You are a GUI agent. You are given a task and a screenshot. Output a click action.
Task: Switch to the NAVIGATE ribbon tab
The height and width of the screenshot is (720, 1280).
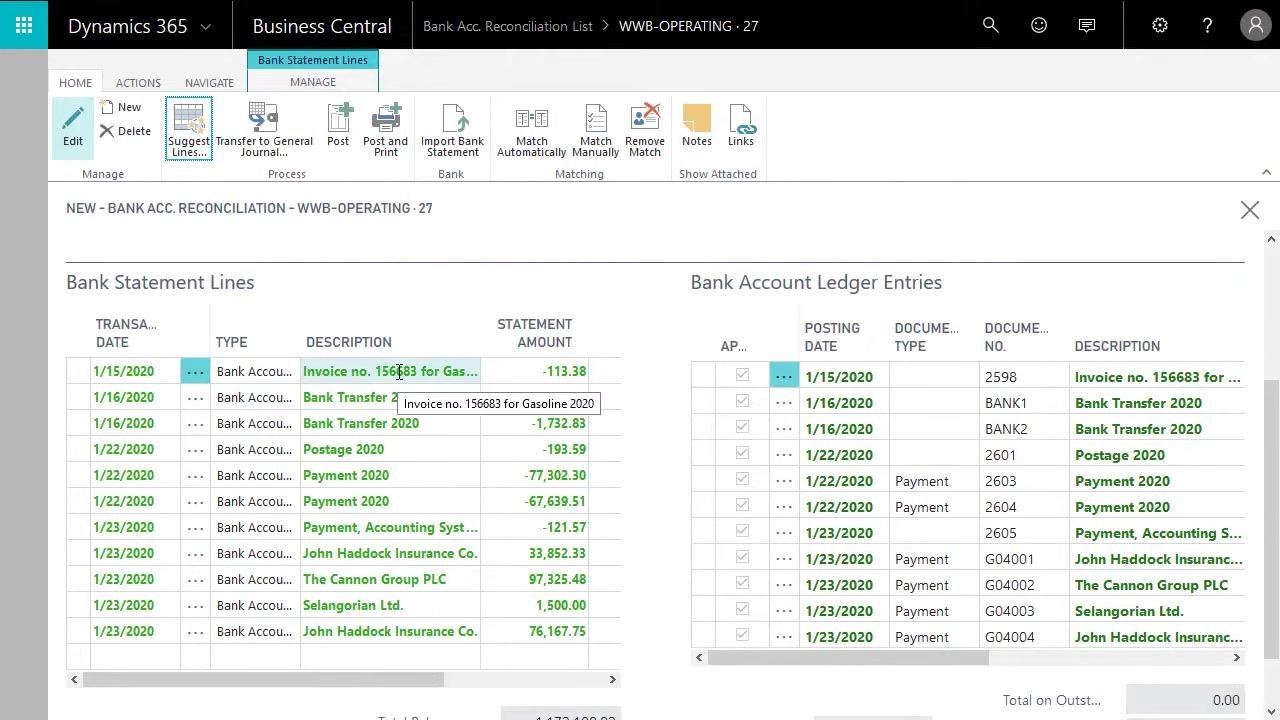pos(209,83)
